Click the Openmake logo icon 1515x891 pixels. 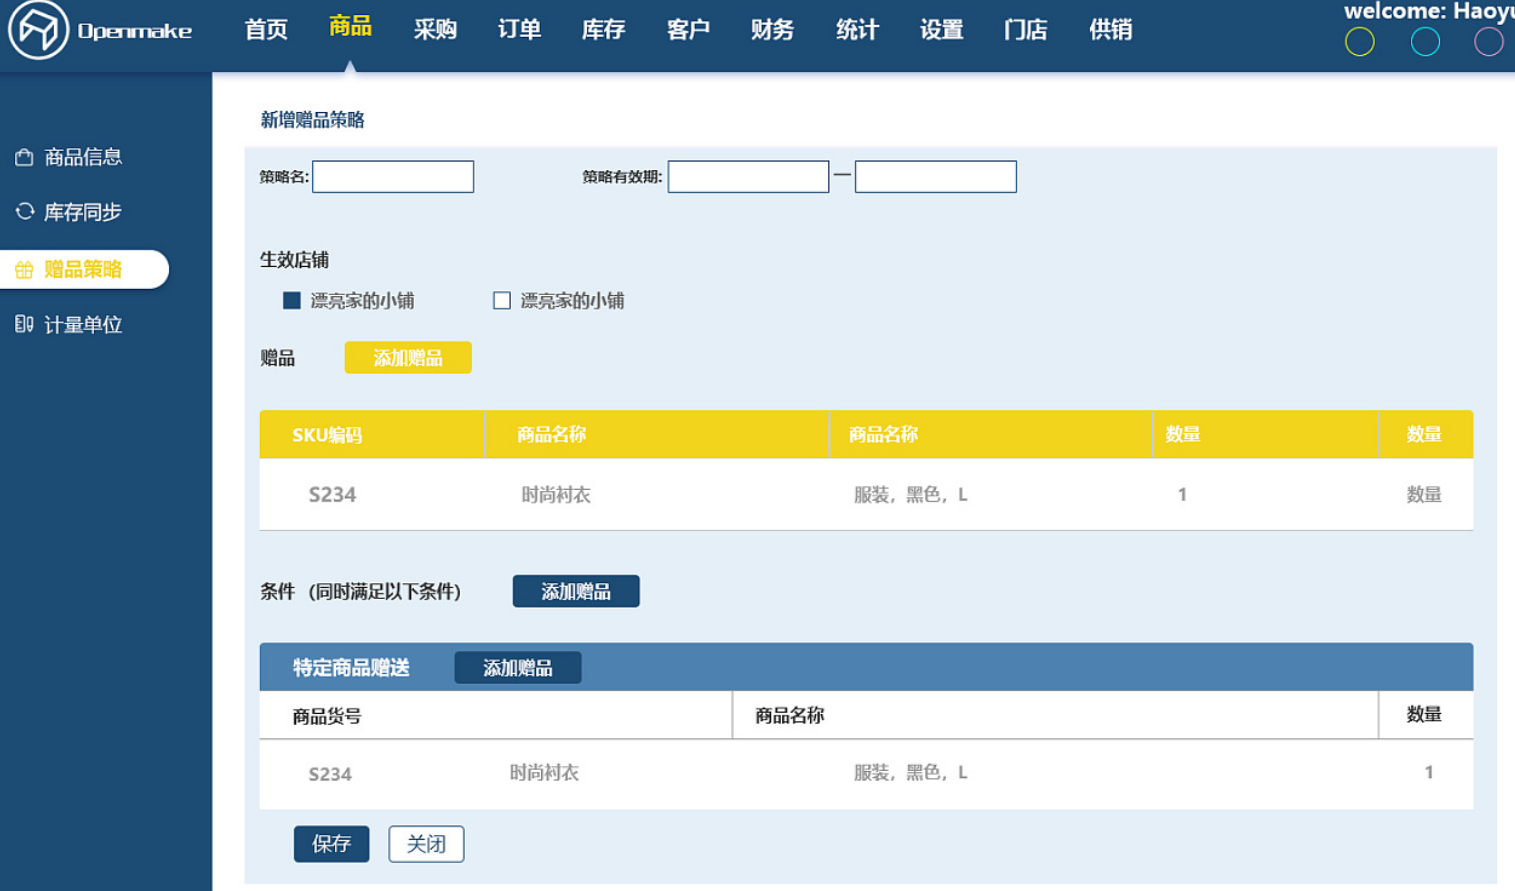tap(38, 29)
